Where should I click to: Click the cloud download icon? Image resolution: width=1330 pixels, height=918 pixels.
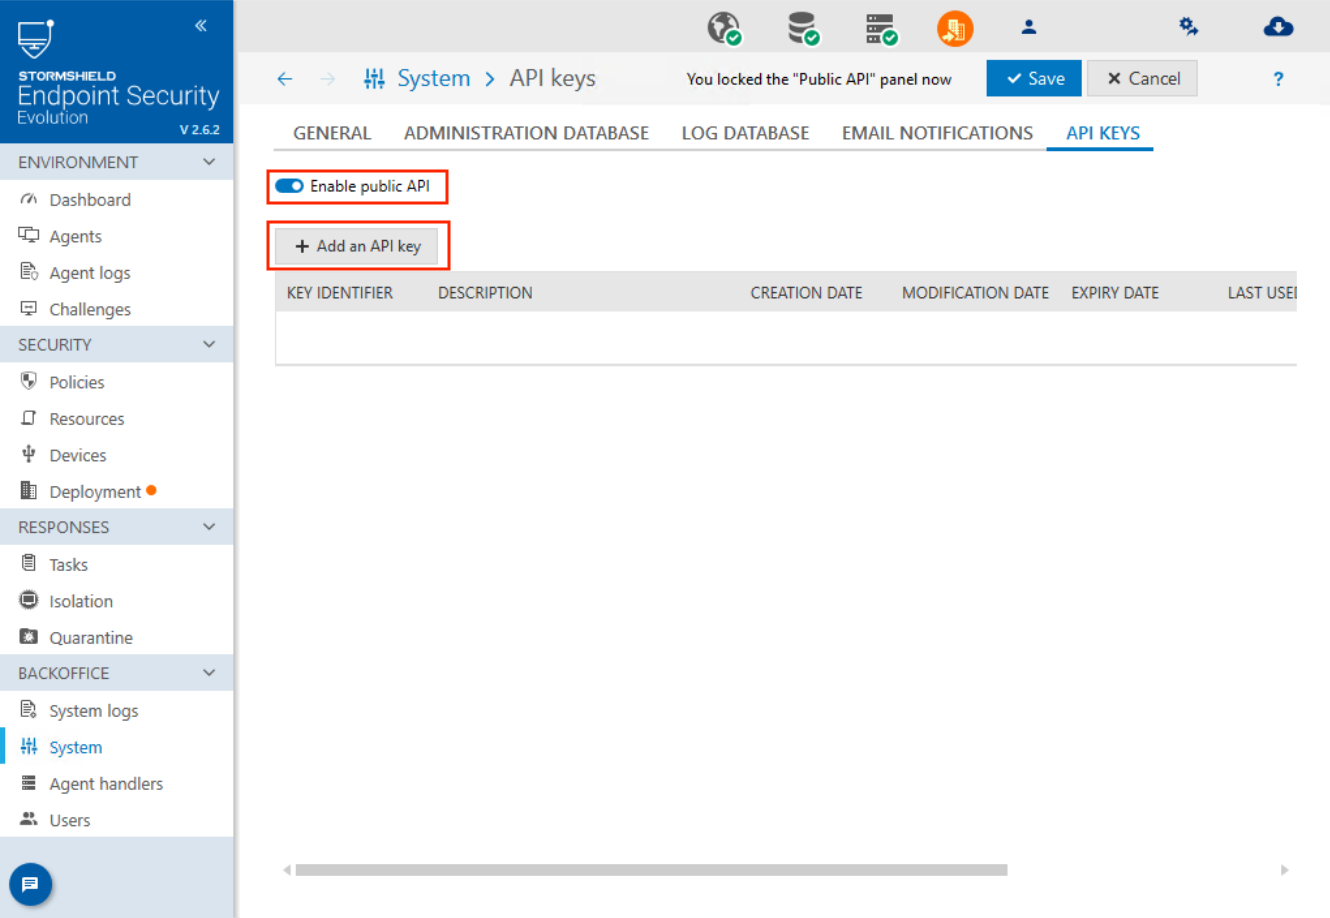pyautogui.click(x=1277, y=27)
